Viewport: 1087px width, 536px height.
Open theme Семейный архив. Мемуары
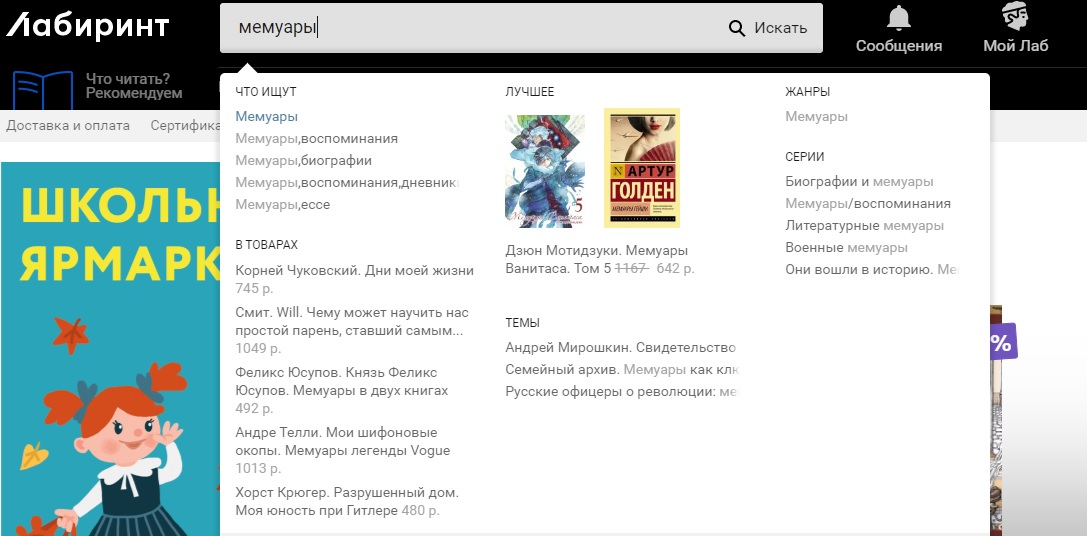pos(623,370)
